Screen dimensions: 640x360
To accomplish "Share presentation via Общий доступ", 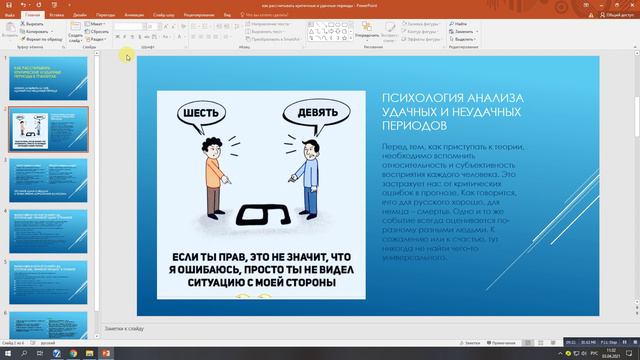I will tap(617, 15).
